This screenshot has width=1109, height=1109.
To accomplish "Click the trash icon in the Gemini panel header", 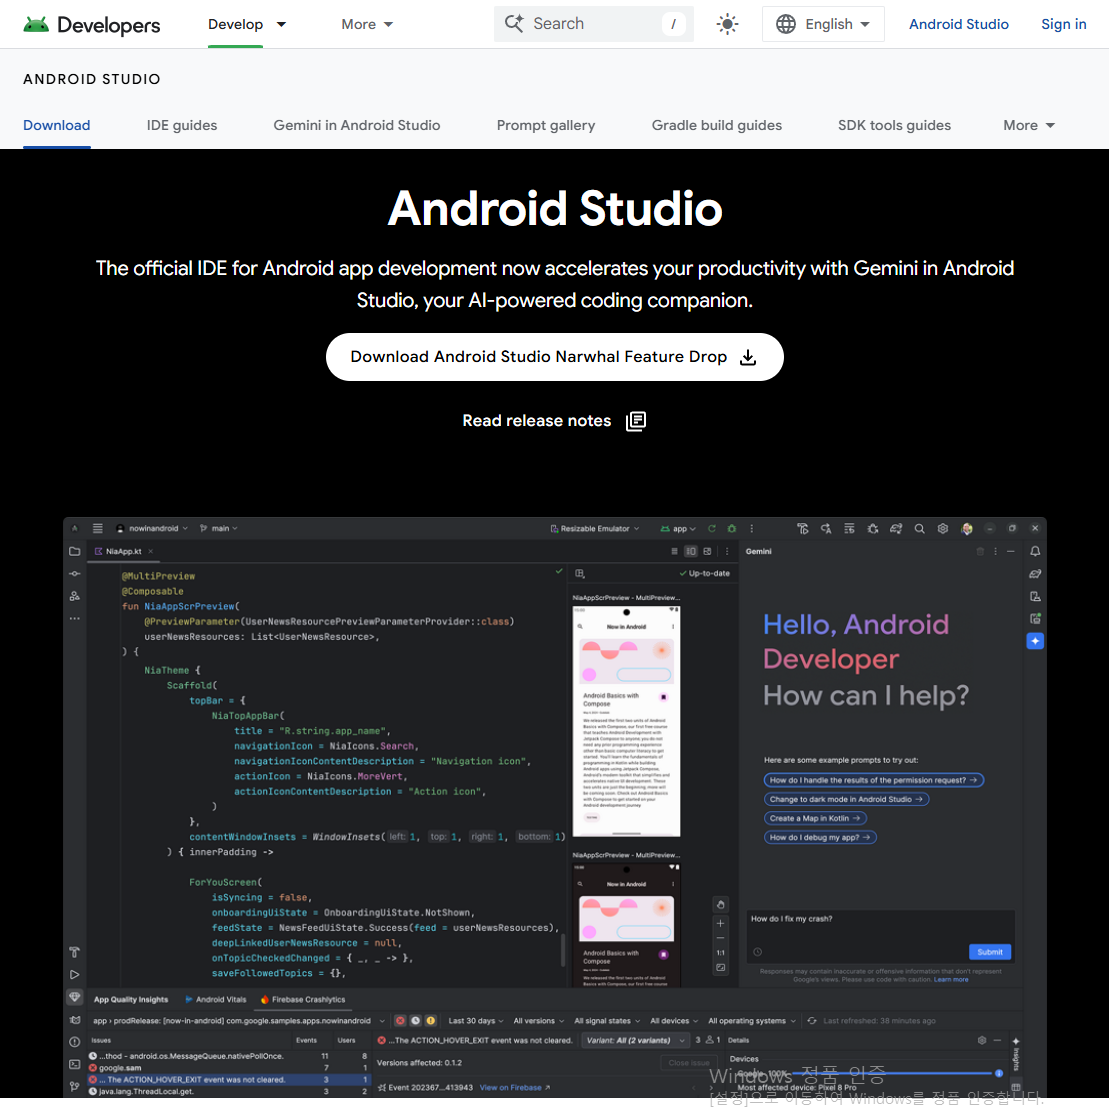I will click(980, 551).
